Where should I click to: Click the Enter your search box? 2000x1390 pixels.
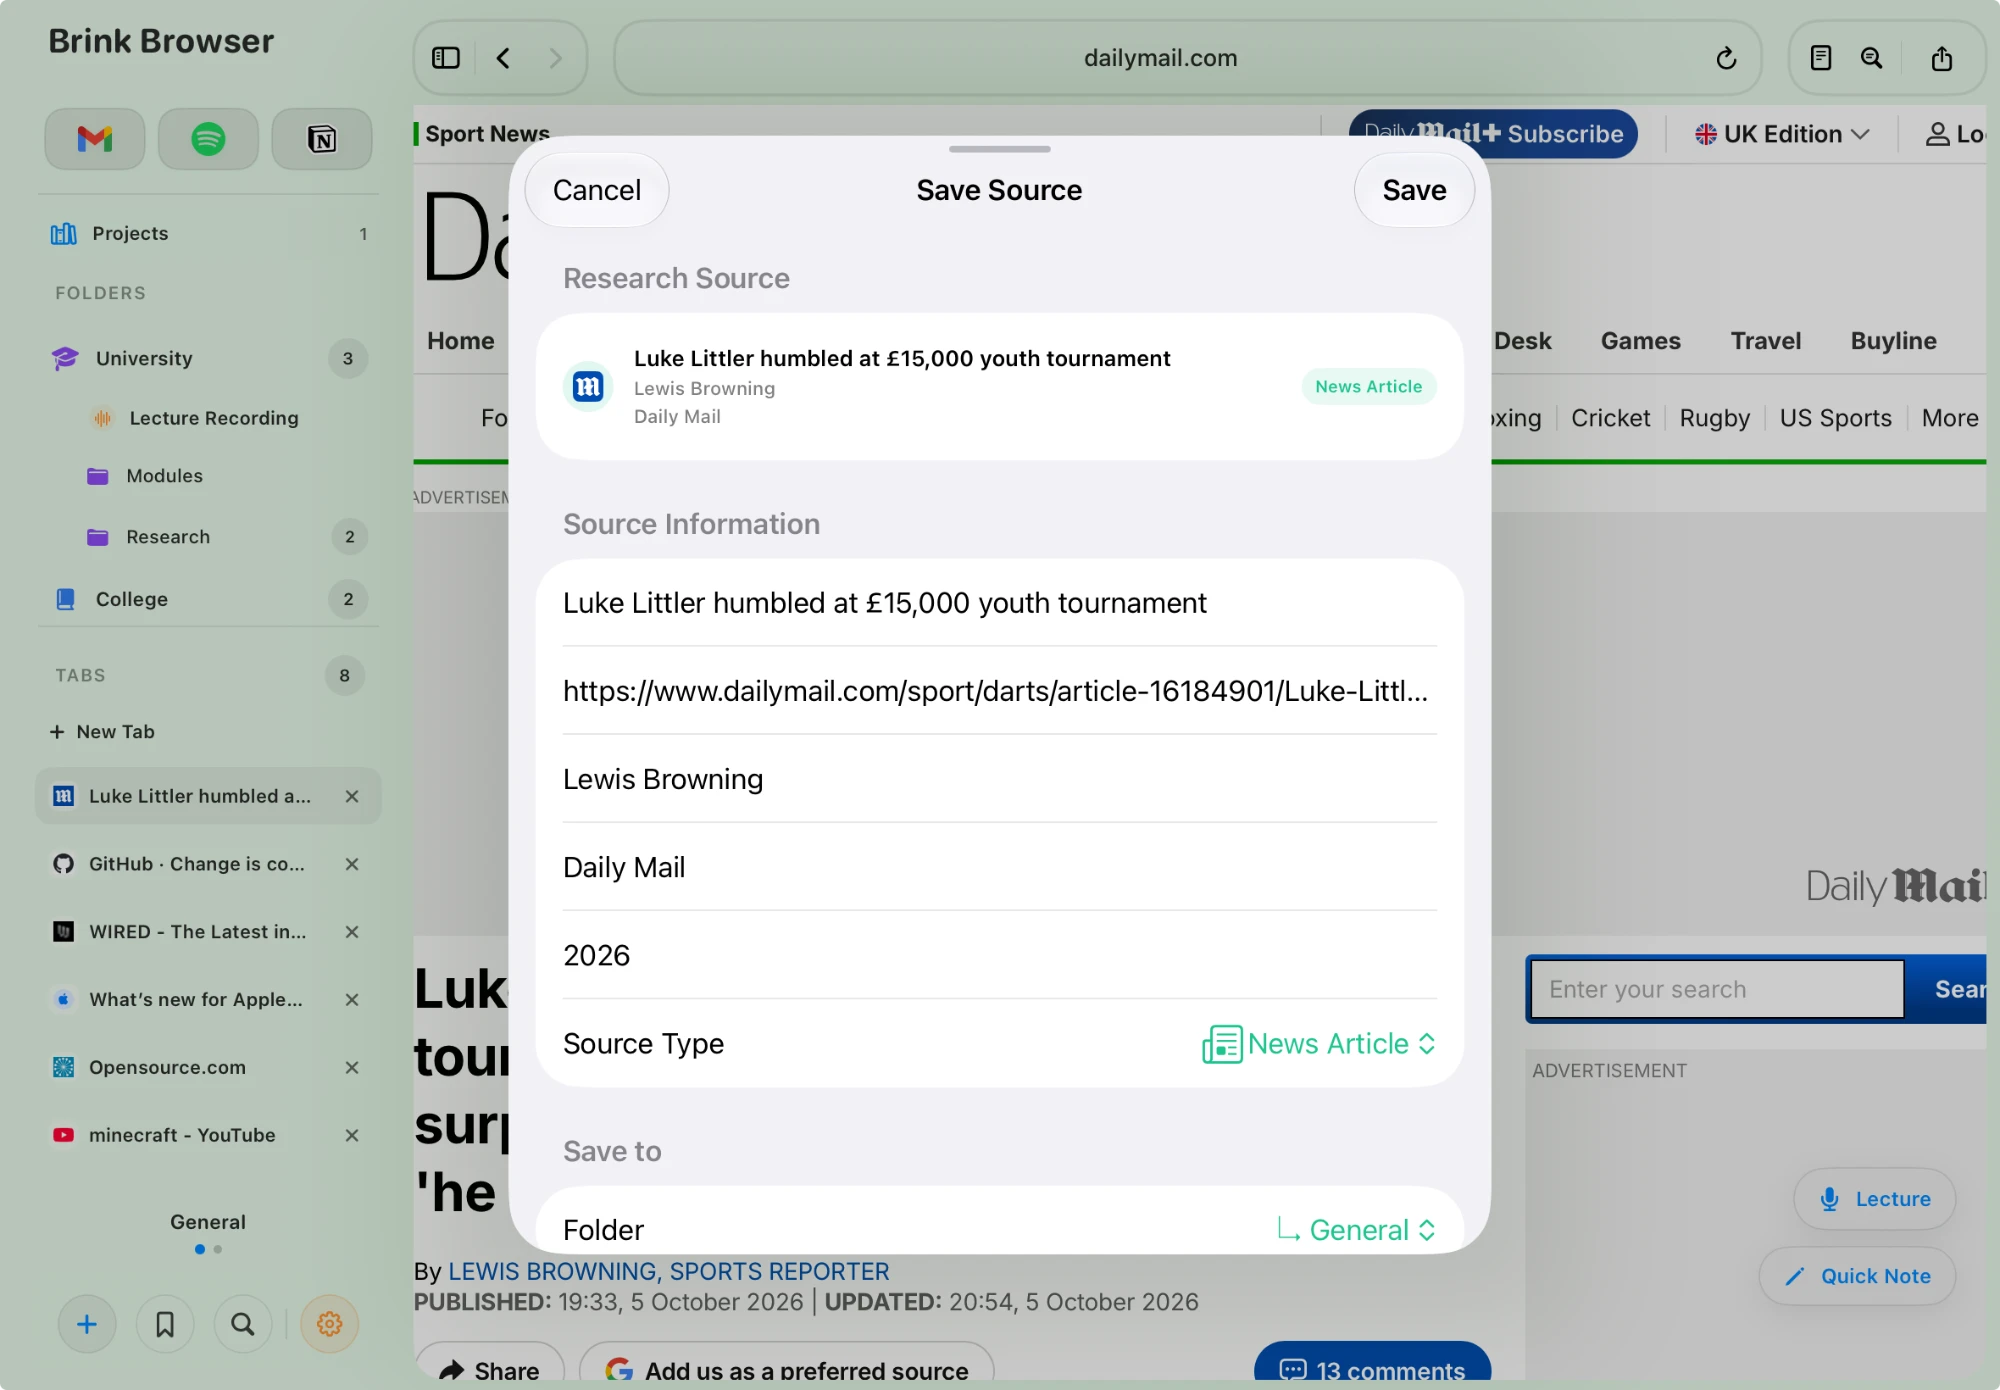[x=1717, y=989]
